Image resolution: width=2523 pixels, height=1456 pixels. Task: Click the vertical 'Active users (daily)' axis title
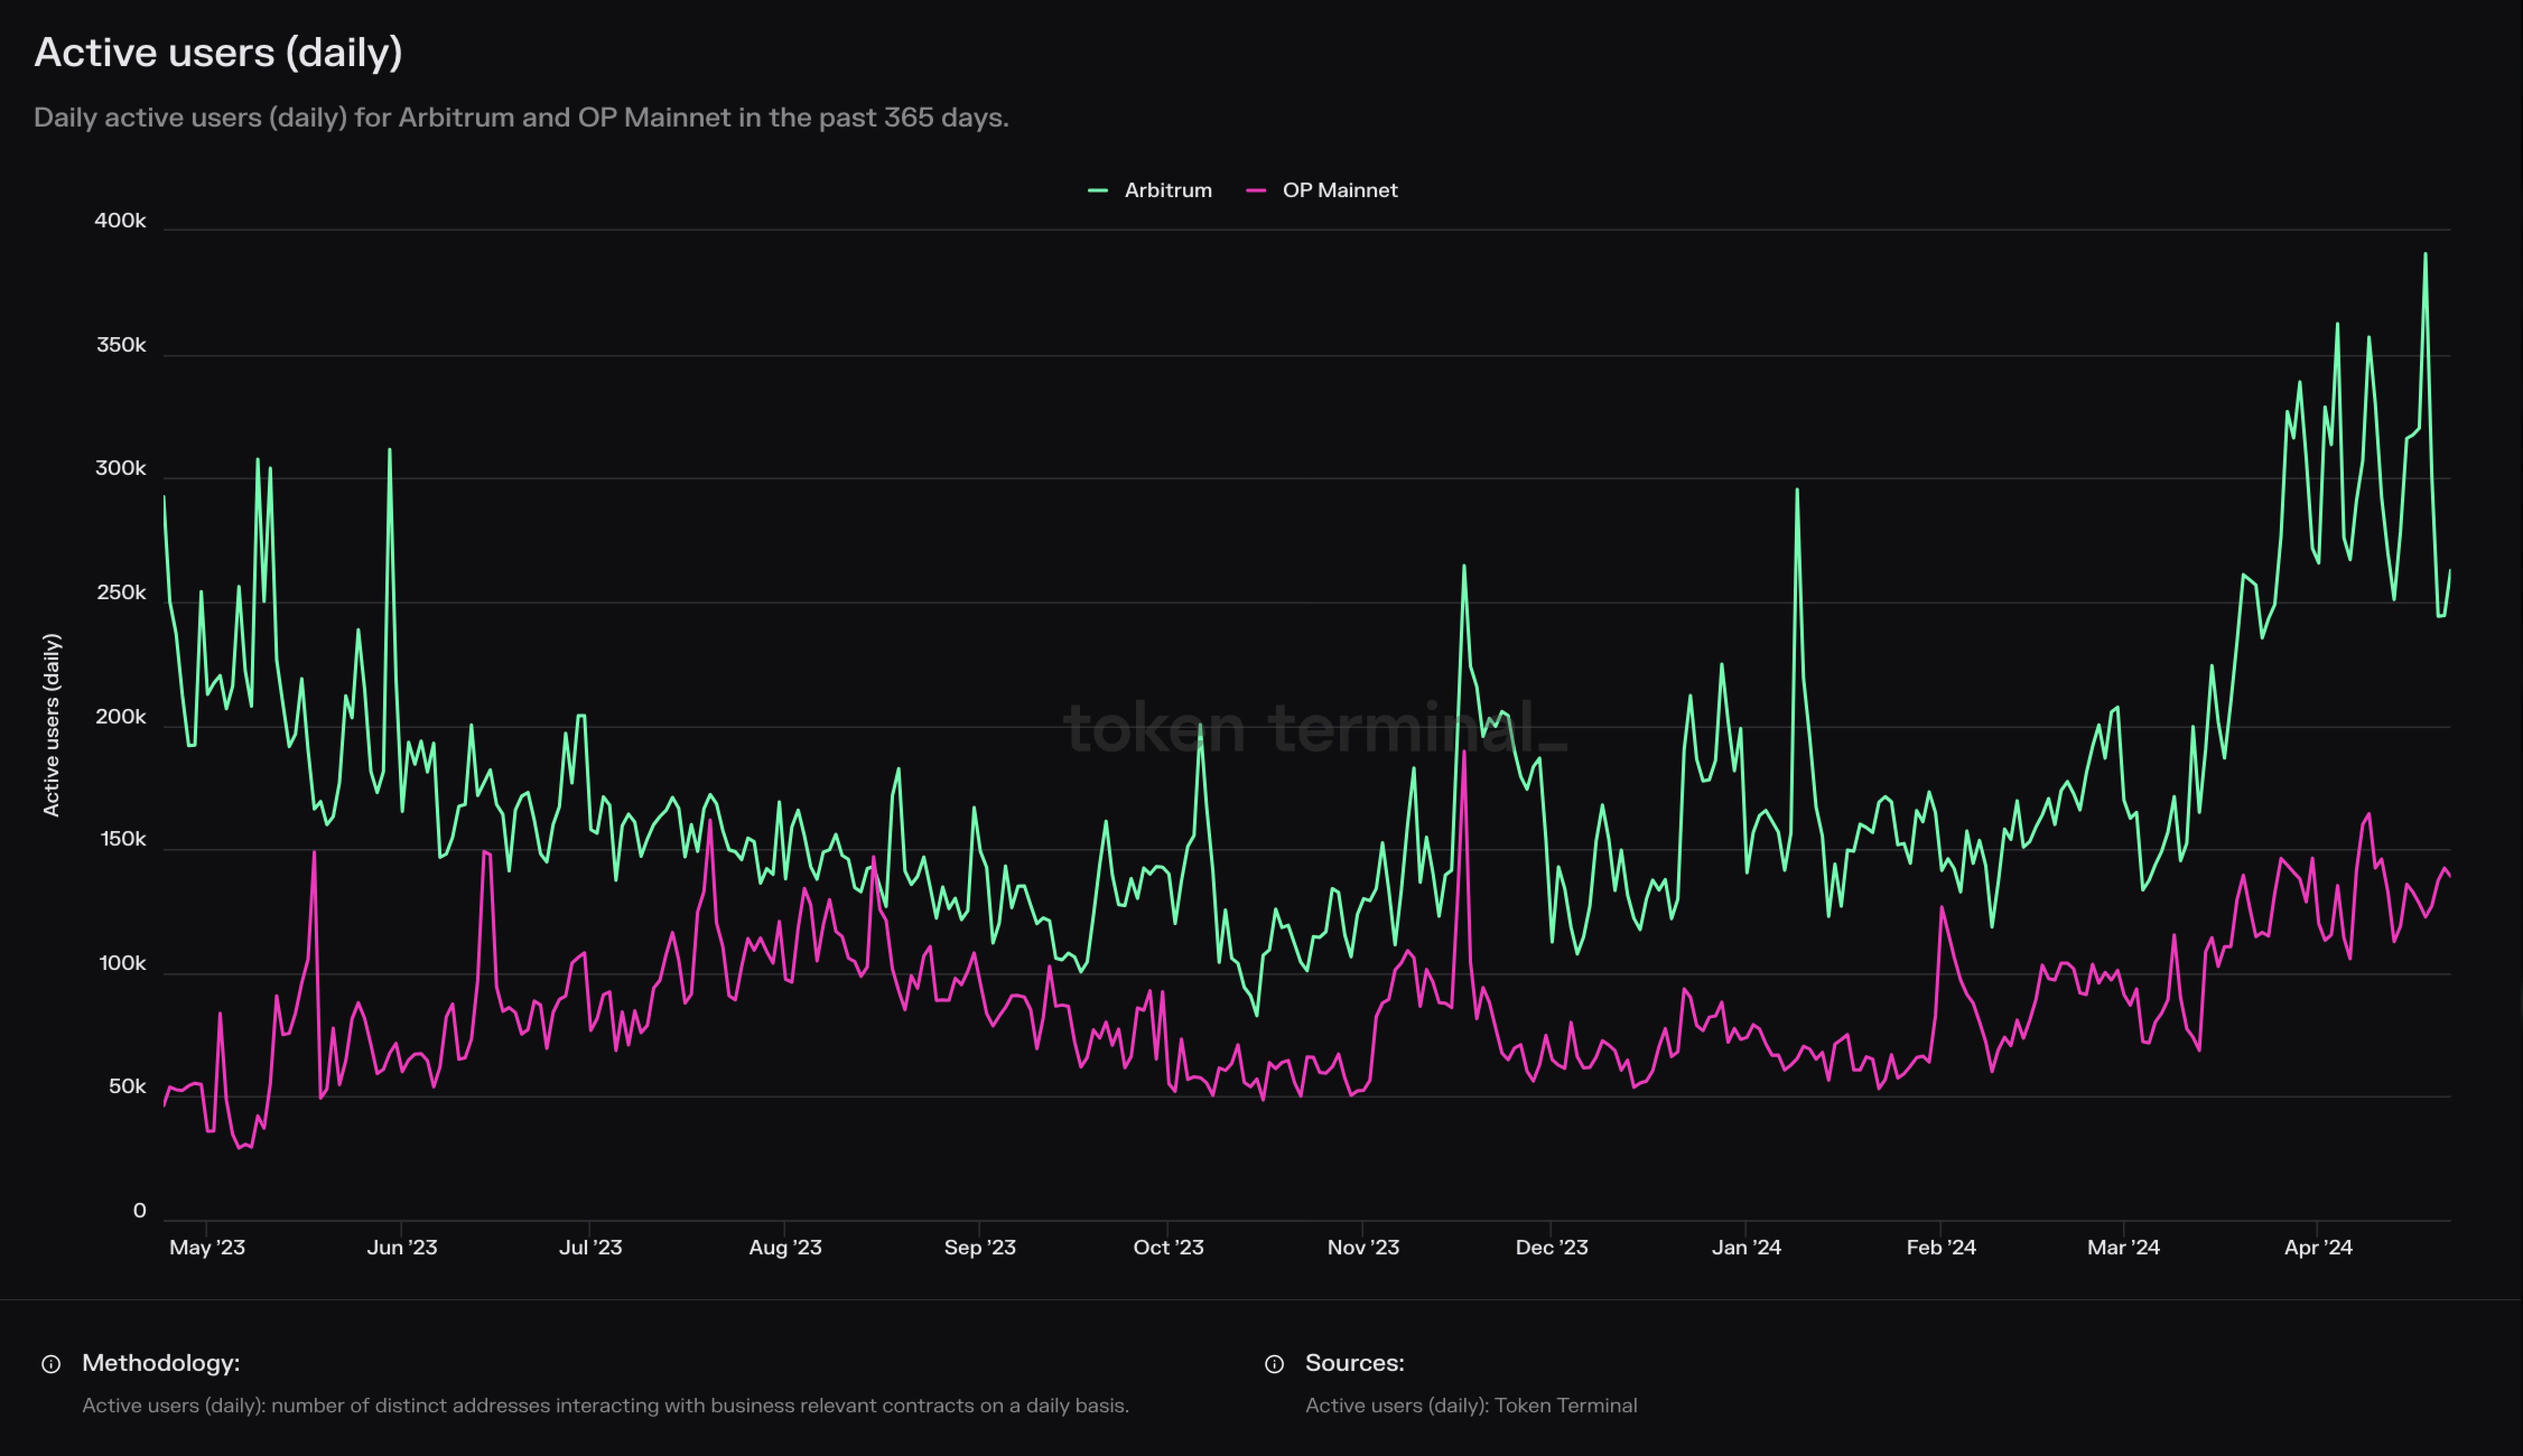[51, 725]
